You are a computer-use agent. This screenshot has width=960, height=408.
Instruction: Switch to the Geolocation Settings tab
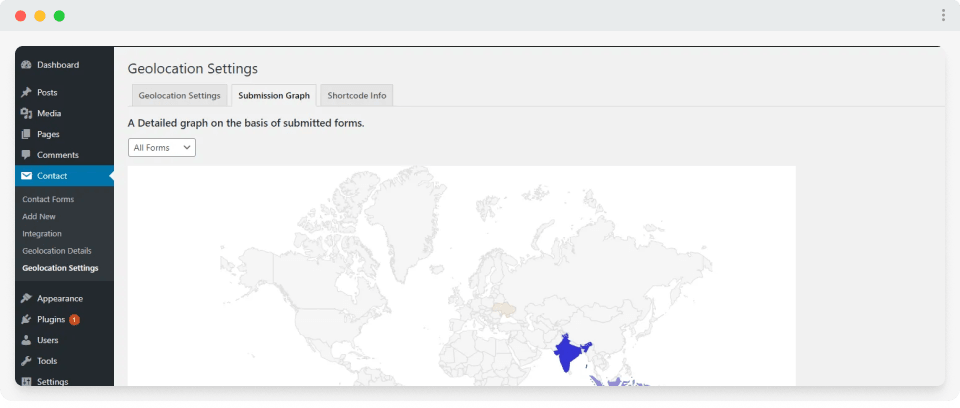(x=179, y=96)
